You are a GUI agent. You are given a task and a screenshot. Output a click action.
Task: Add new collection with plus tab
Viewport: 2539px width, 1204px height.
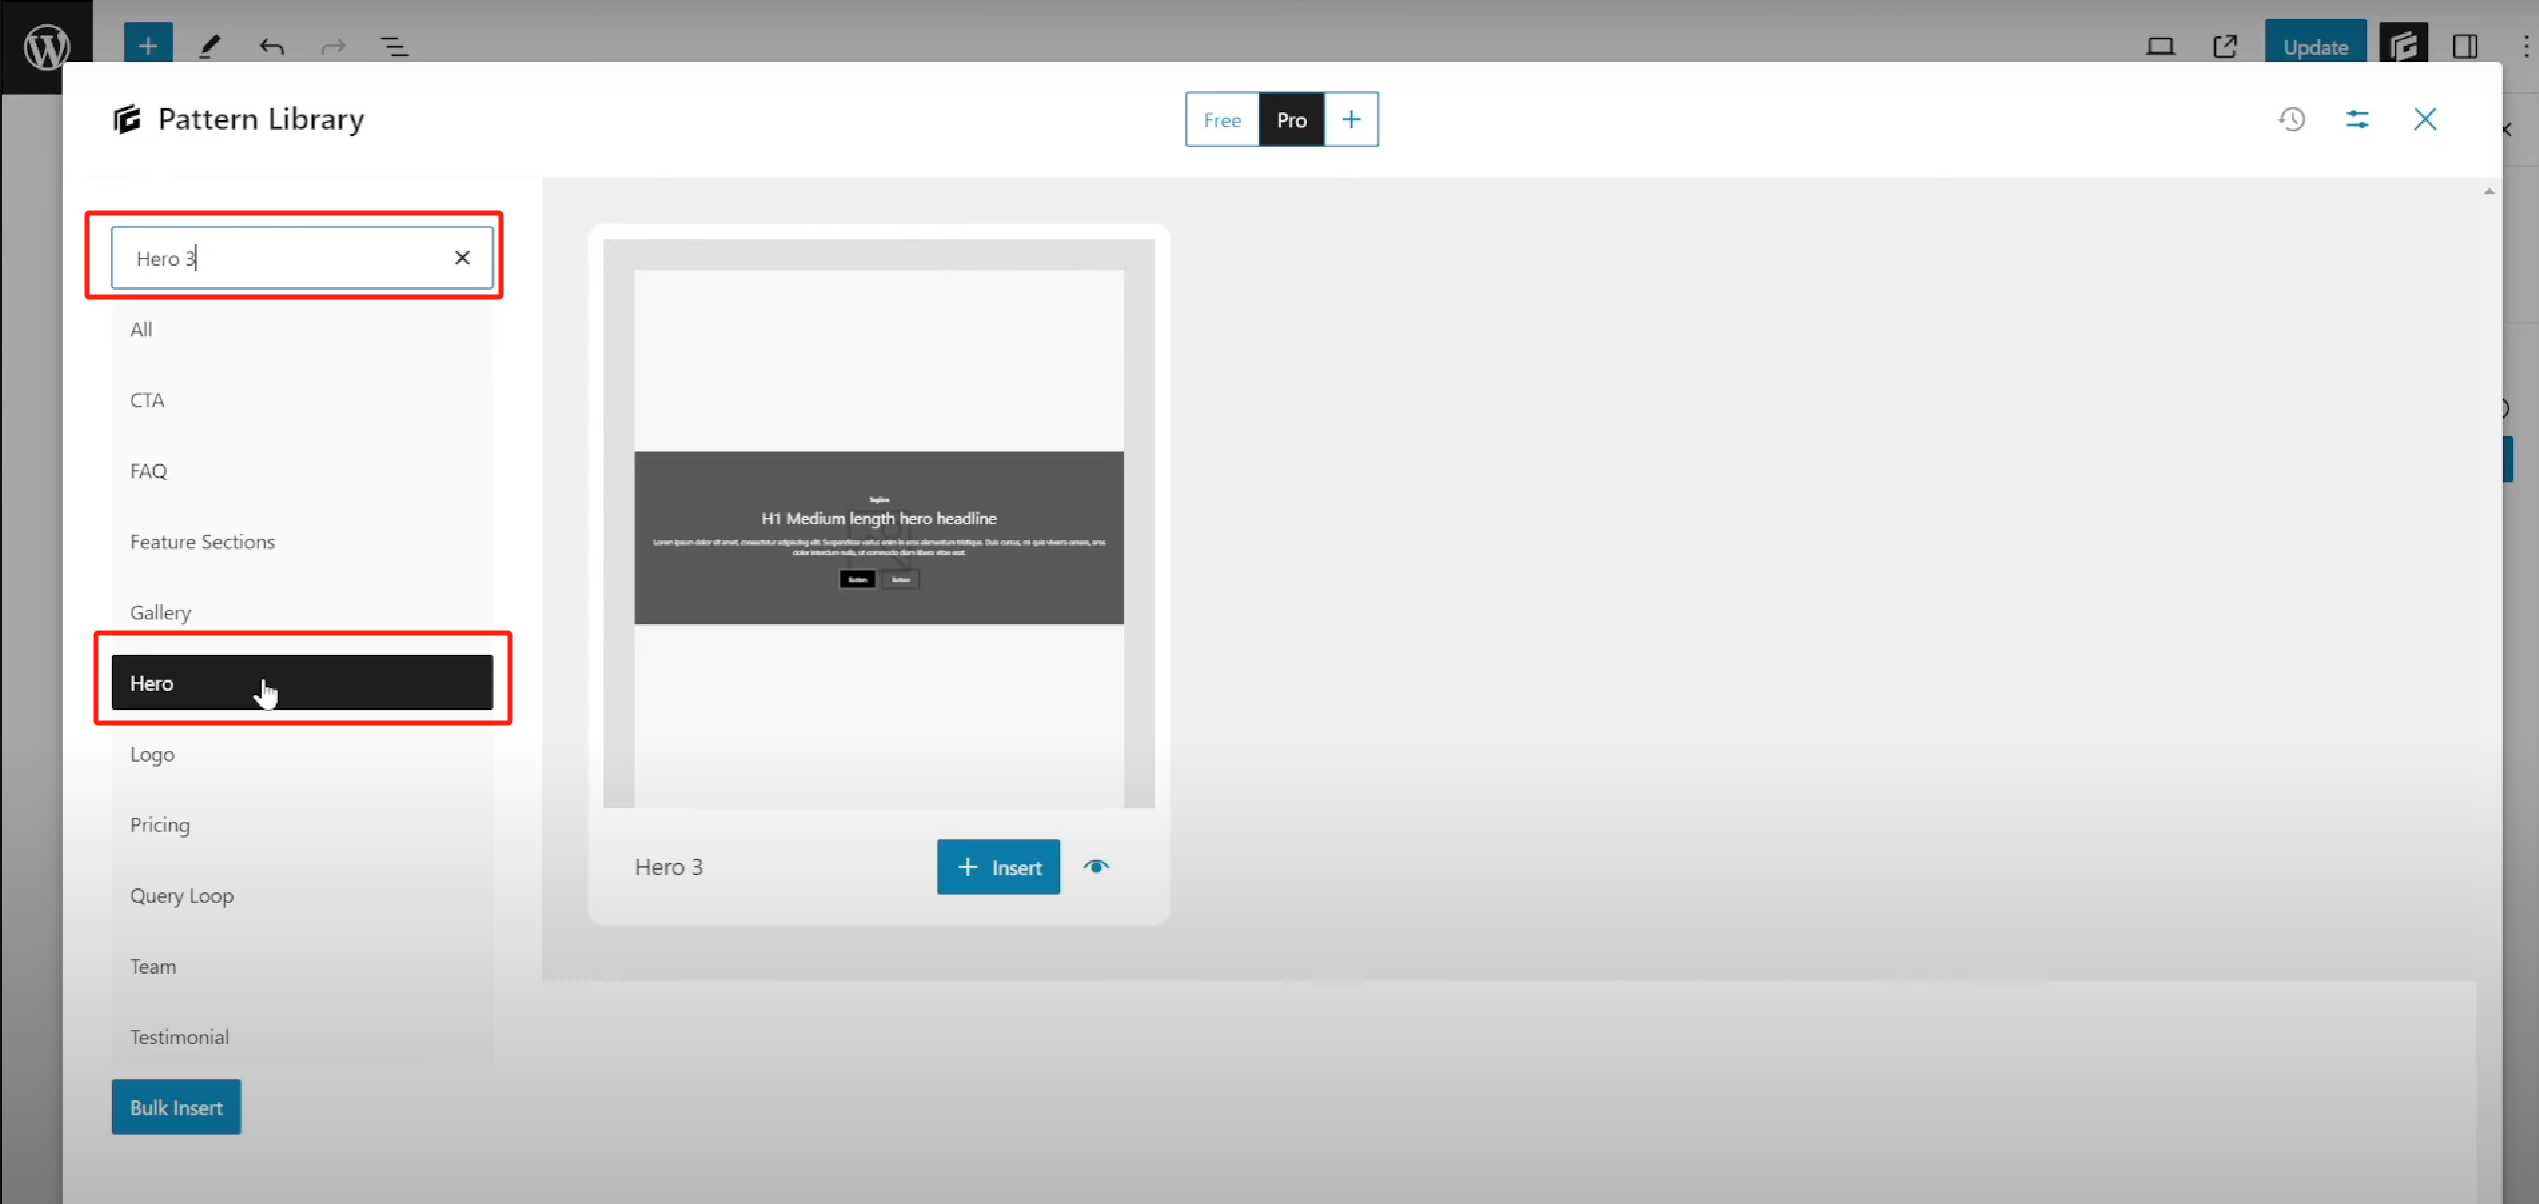pos(1351,120)
